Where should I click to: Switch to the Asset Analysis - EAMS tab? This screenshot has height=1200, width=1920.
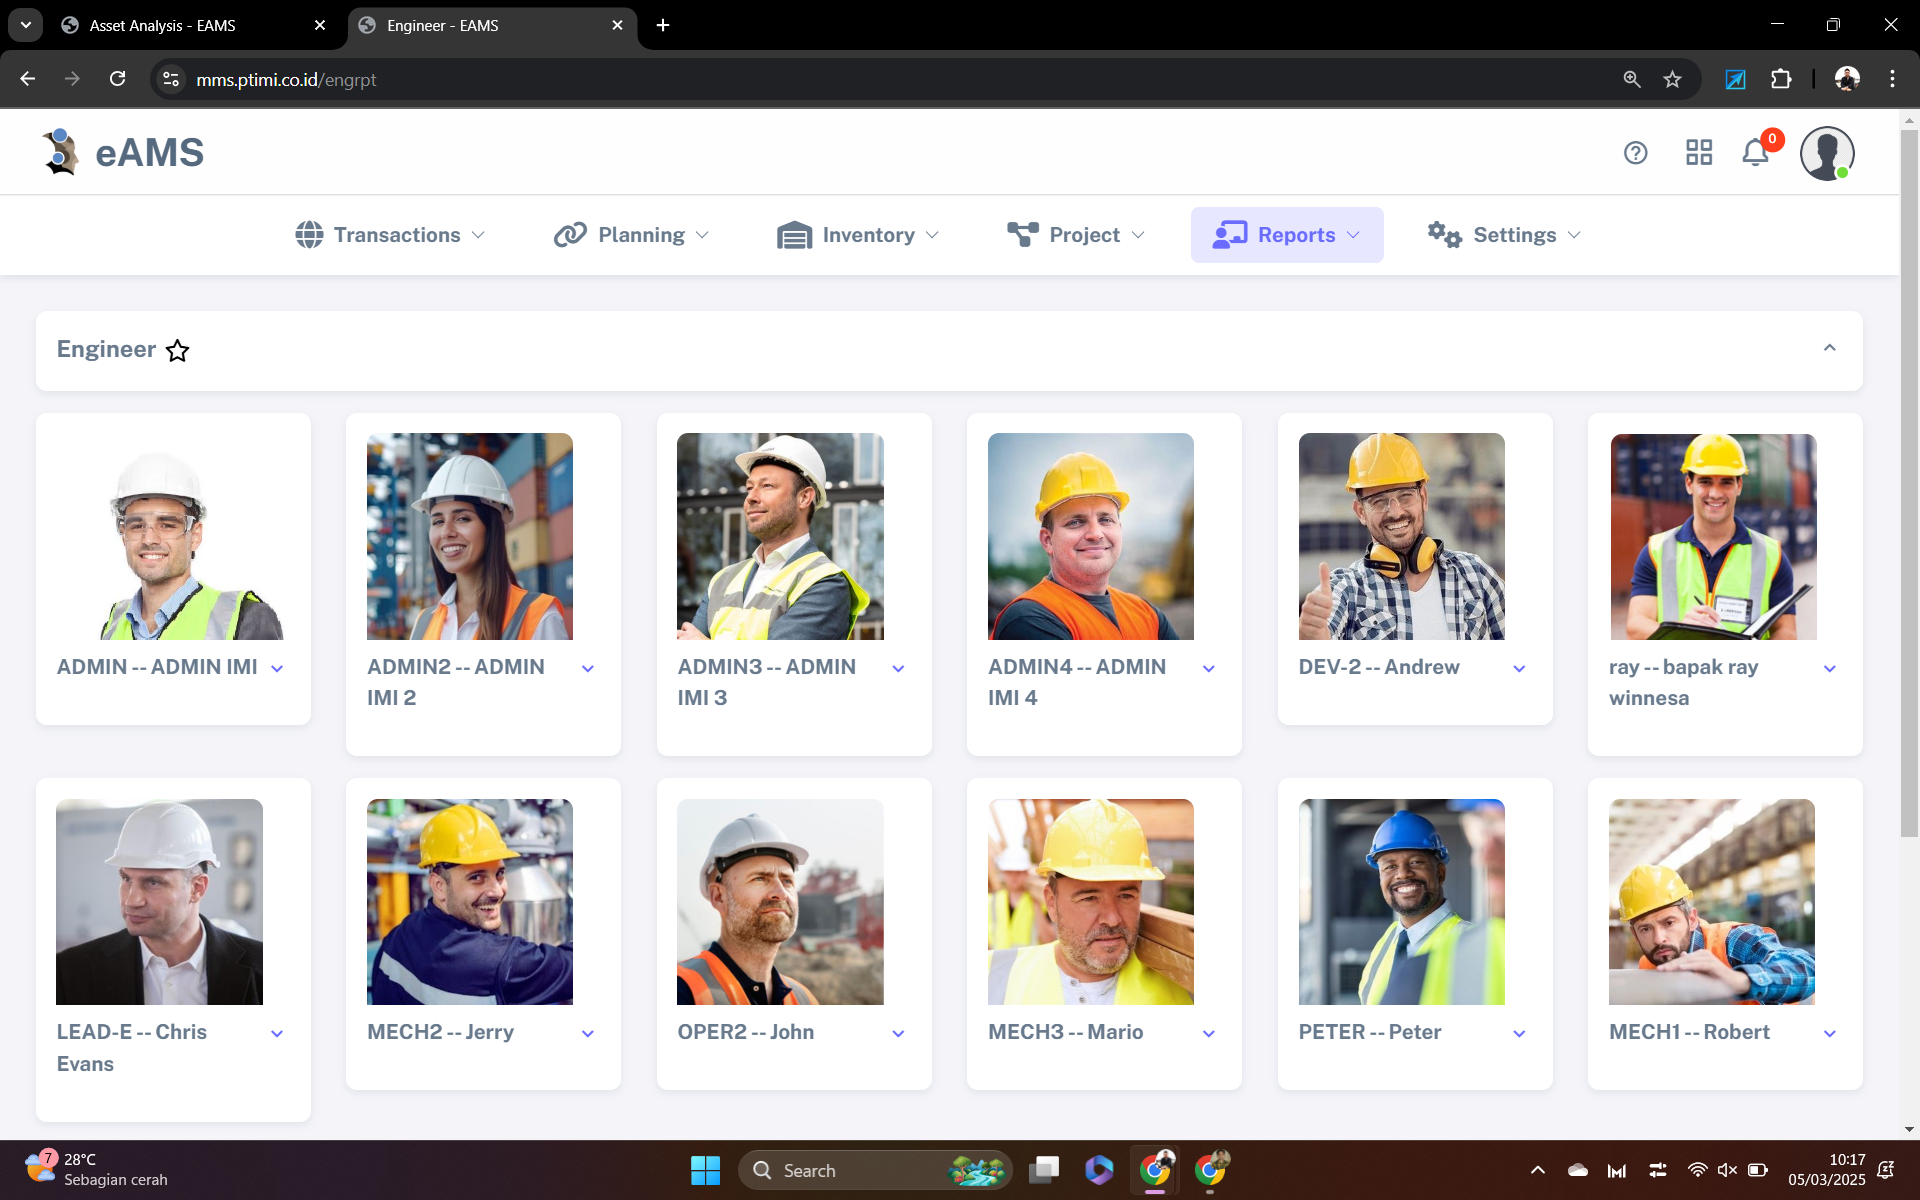pos(163,25)
